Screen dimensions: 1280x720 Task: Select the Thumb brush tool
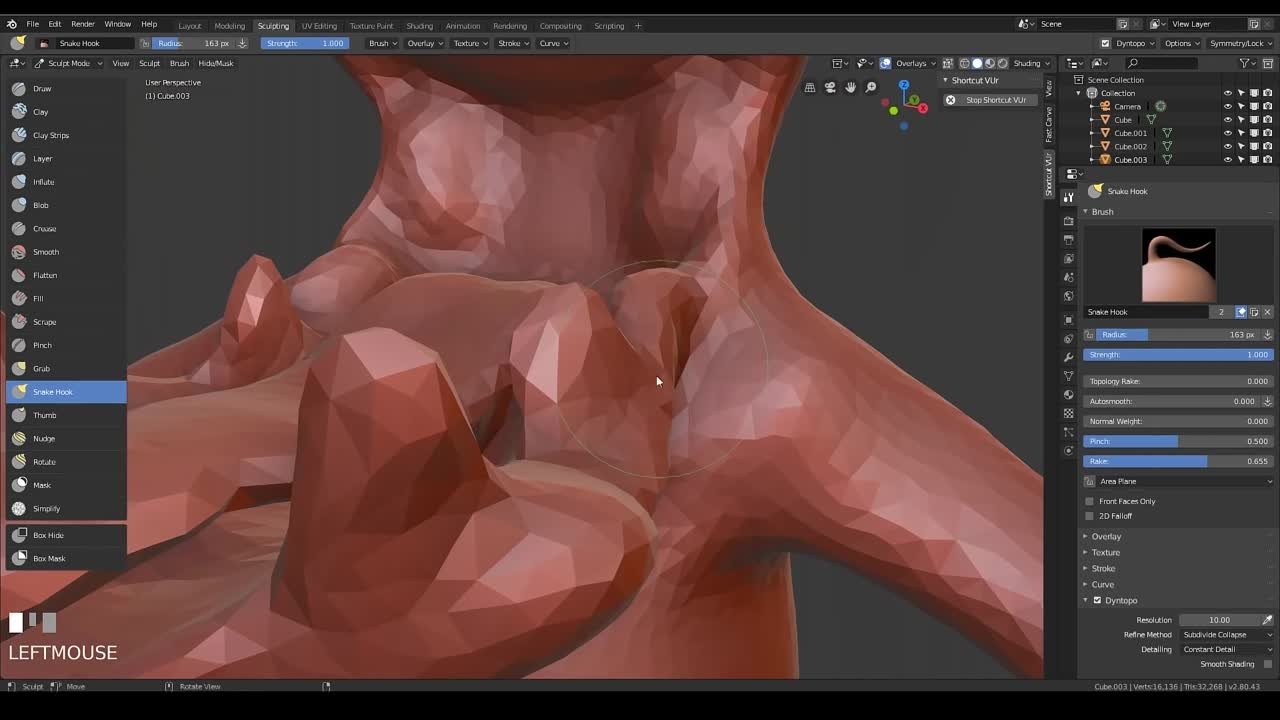(66, 415)
